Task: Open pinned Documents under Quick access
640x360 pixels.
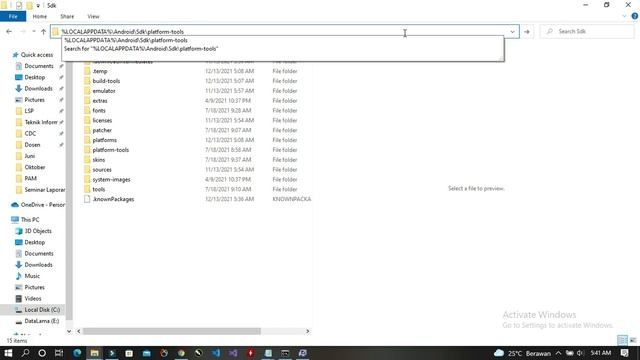Action: pos(39,66)
